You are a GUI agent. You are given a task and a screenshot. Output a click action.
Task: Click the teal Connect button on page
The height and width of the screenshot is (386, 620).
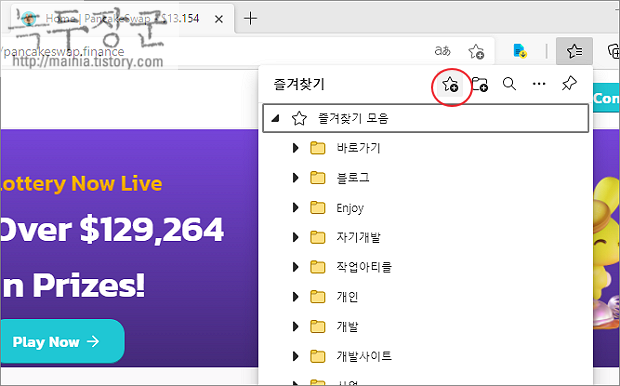607,98
